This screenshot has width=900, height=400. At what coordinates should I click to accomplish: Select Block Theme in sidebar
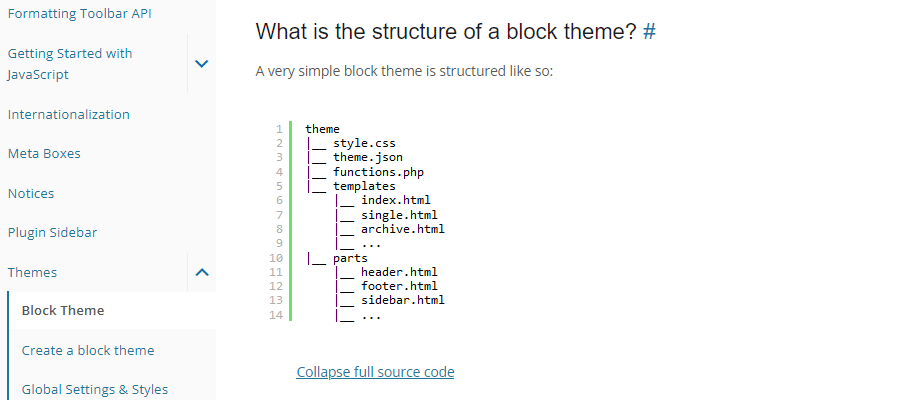(63, 310)
